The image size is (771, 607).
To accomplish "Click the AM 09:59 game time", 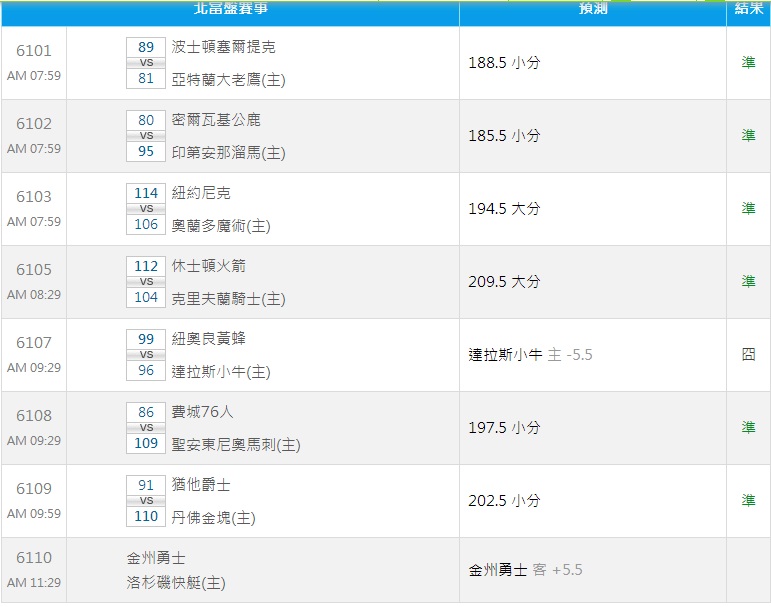I will click(34, 514).
